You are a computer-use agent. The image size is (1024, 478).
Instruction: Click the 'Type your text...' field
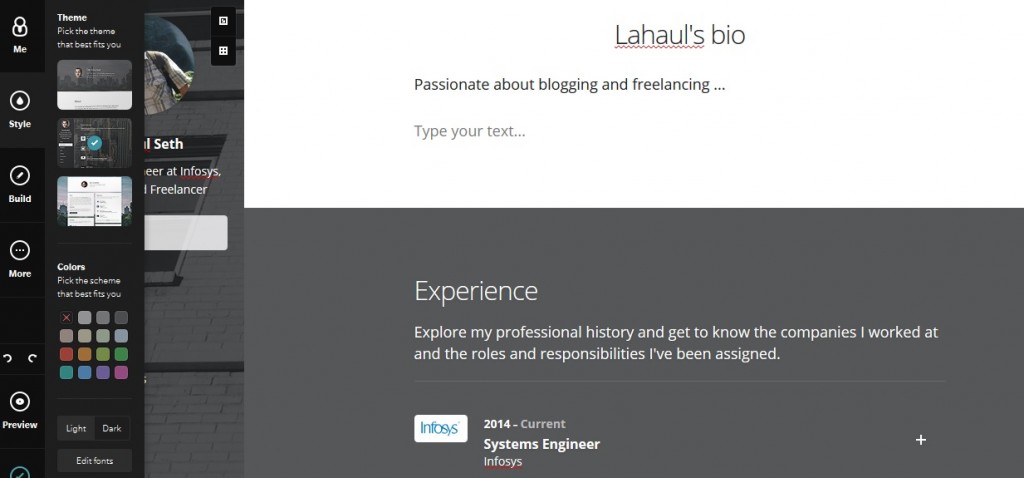pyautogui.click(x=470, y=131)
